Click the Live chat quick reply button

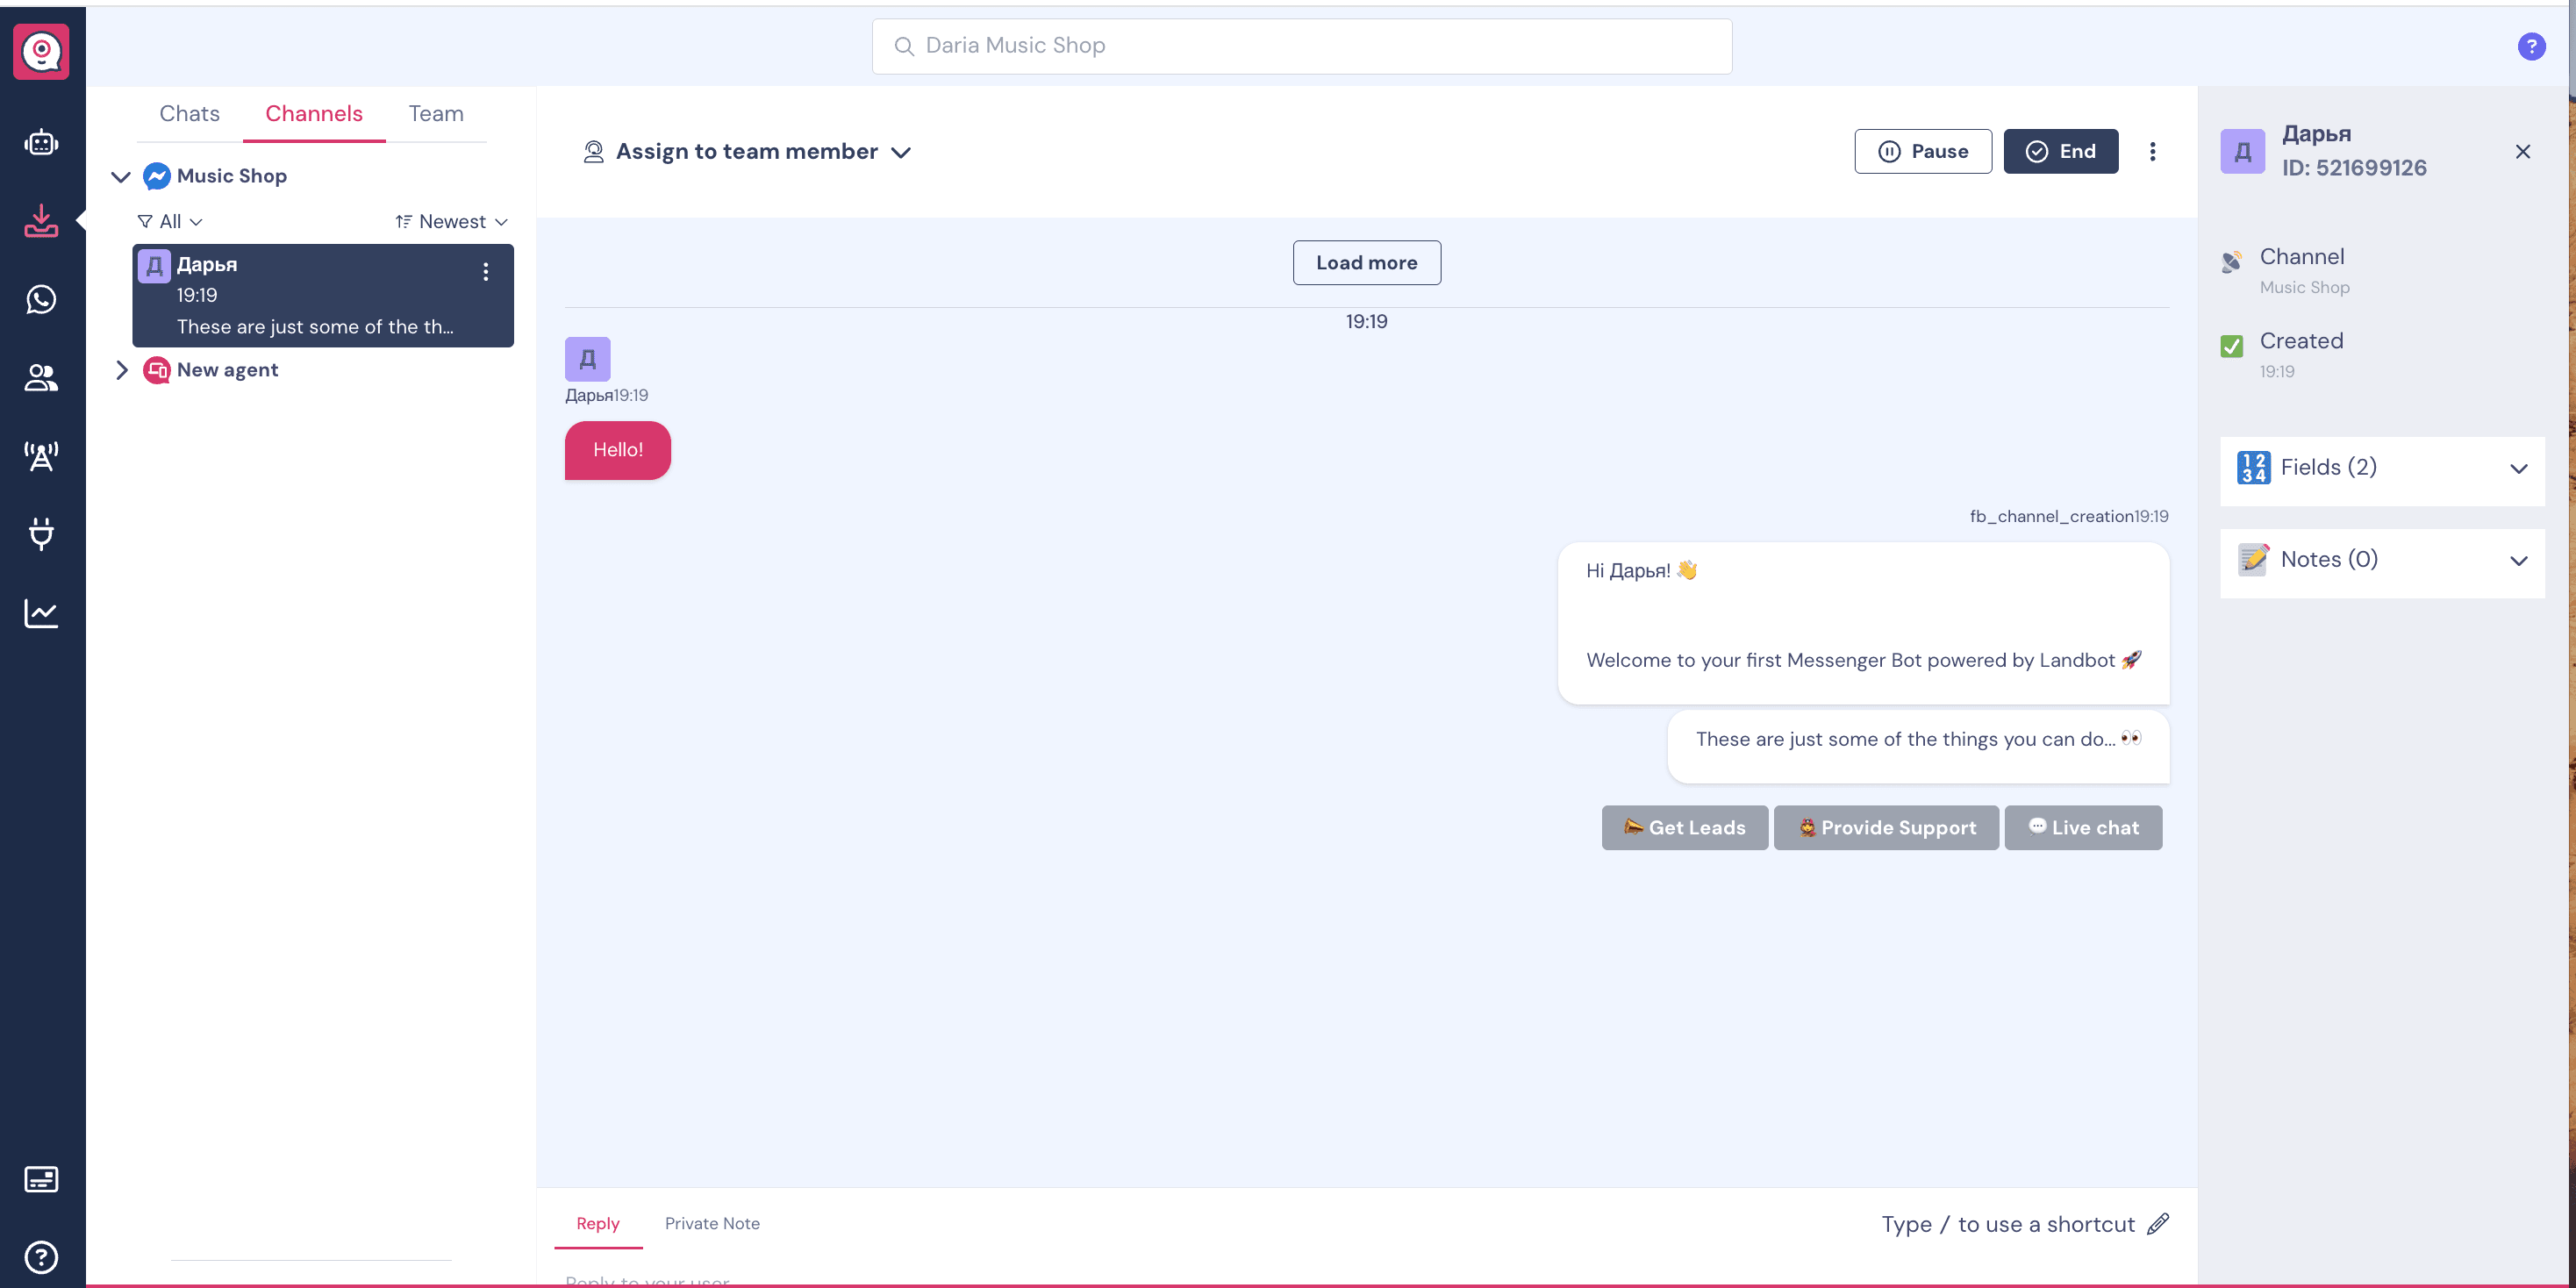(x=2084, y=828)
